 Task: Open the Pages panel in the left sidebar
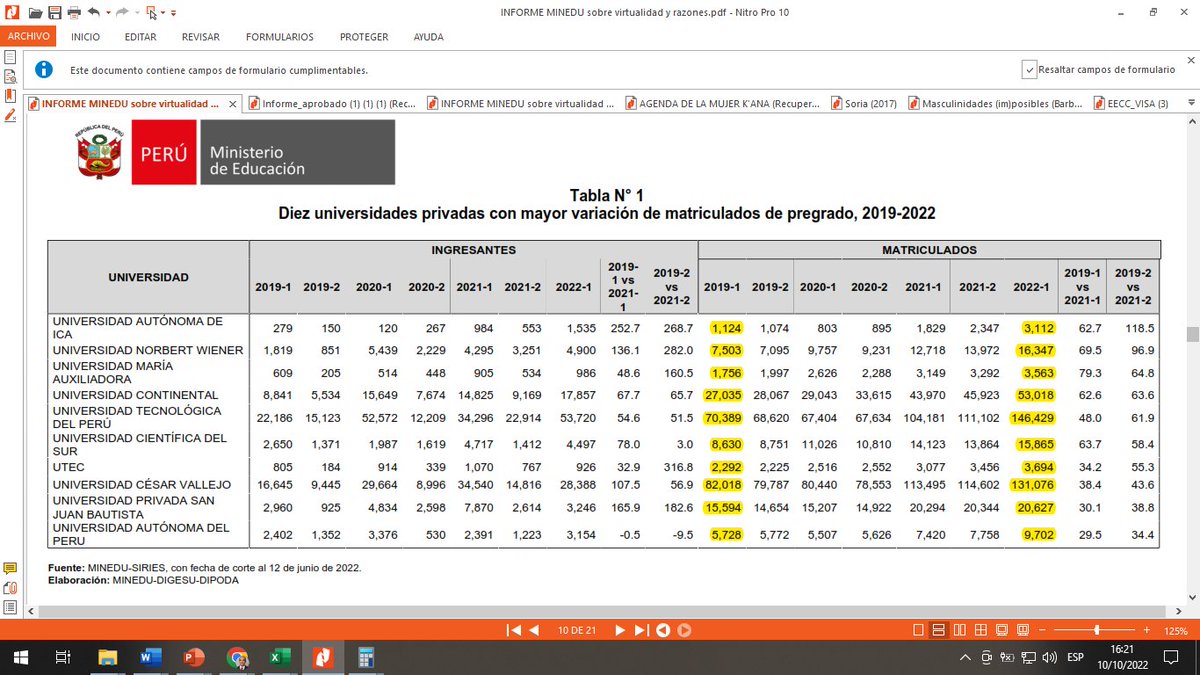point(10,57)
